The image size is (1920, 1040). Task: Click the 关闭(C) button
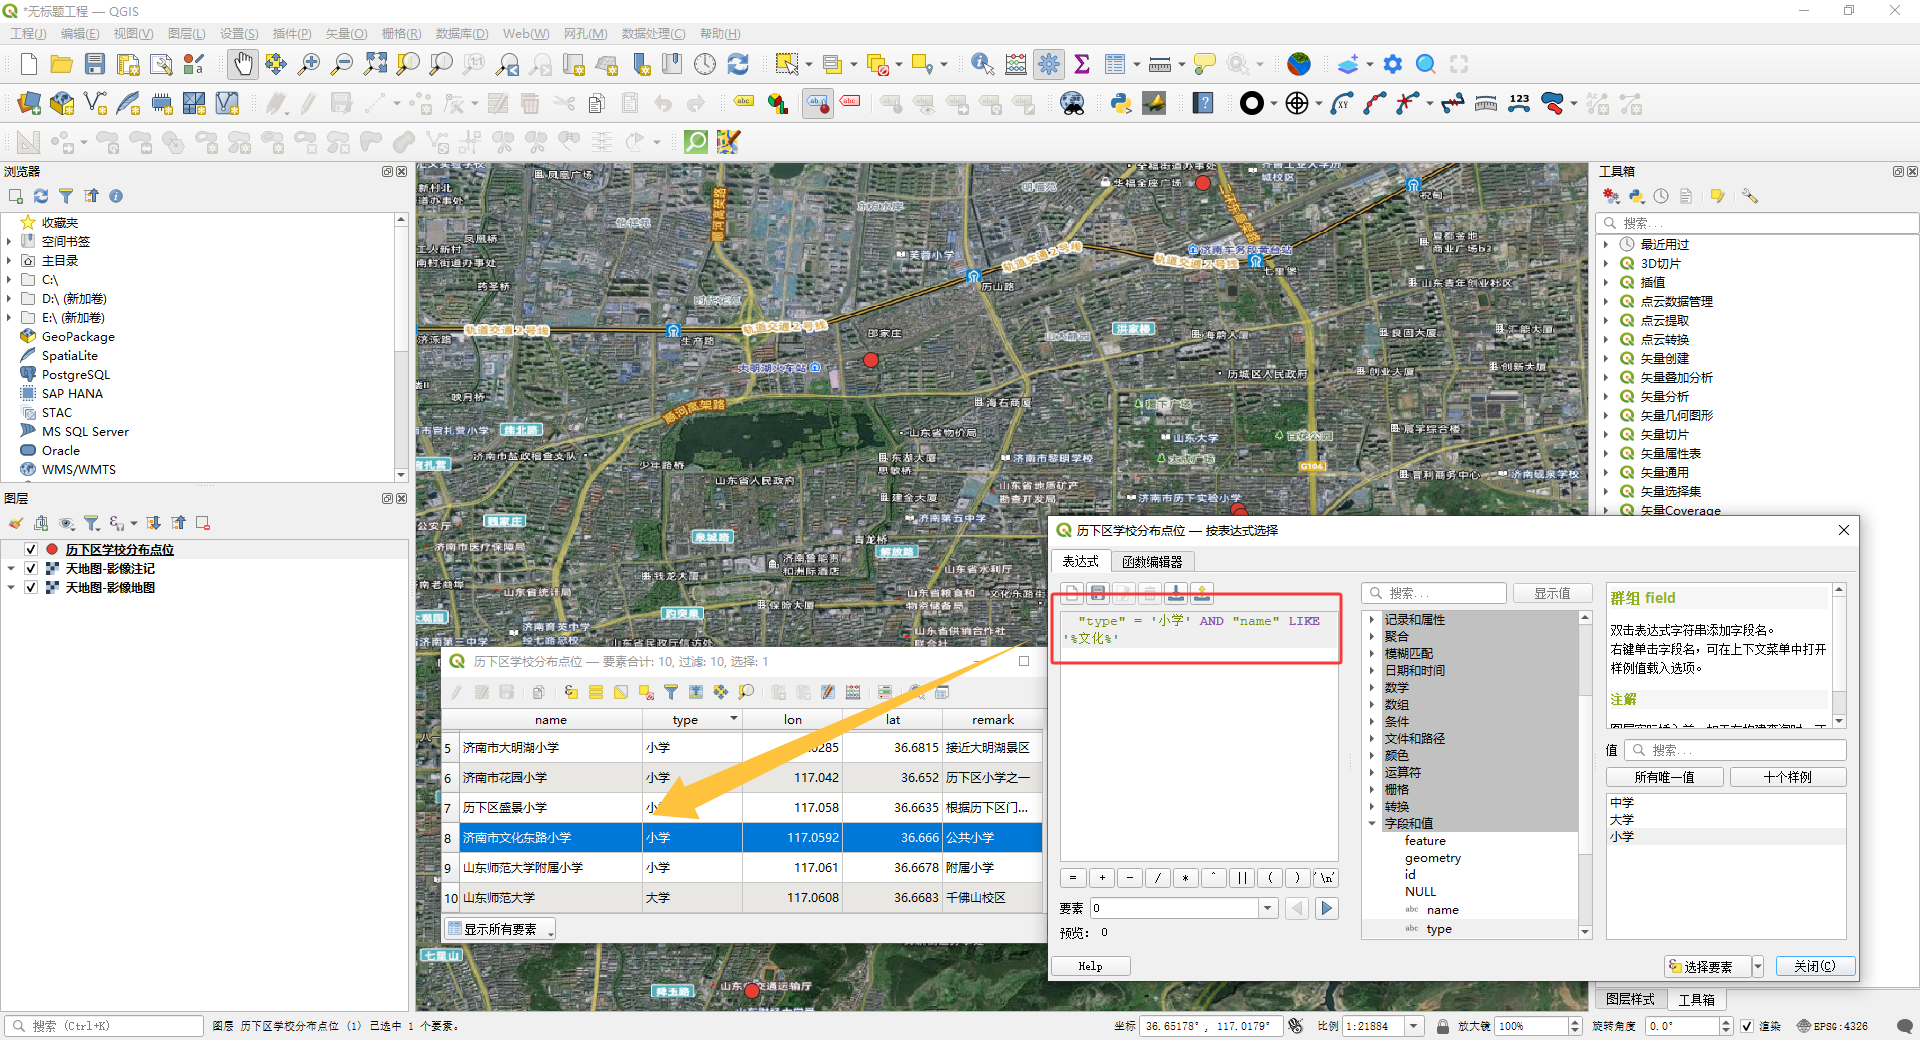pos(1815,967)
